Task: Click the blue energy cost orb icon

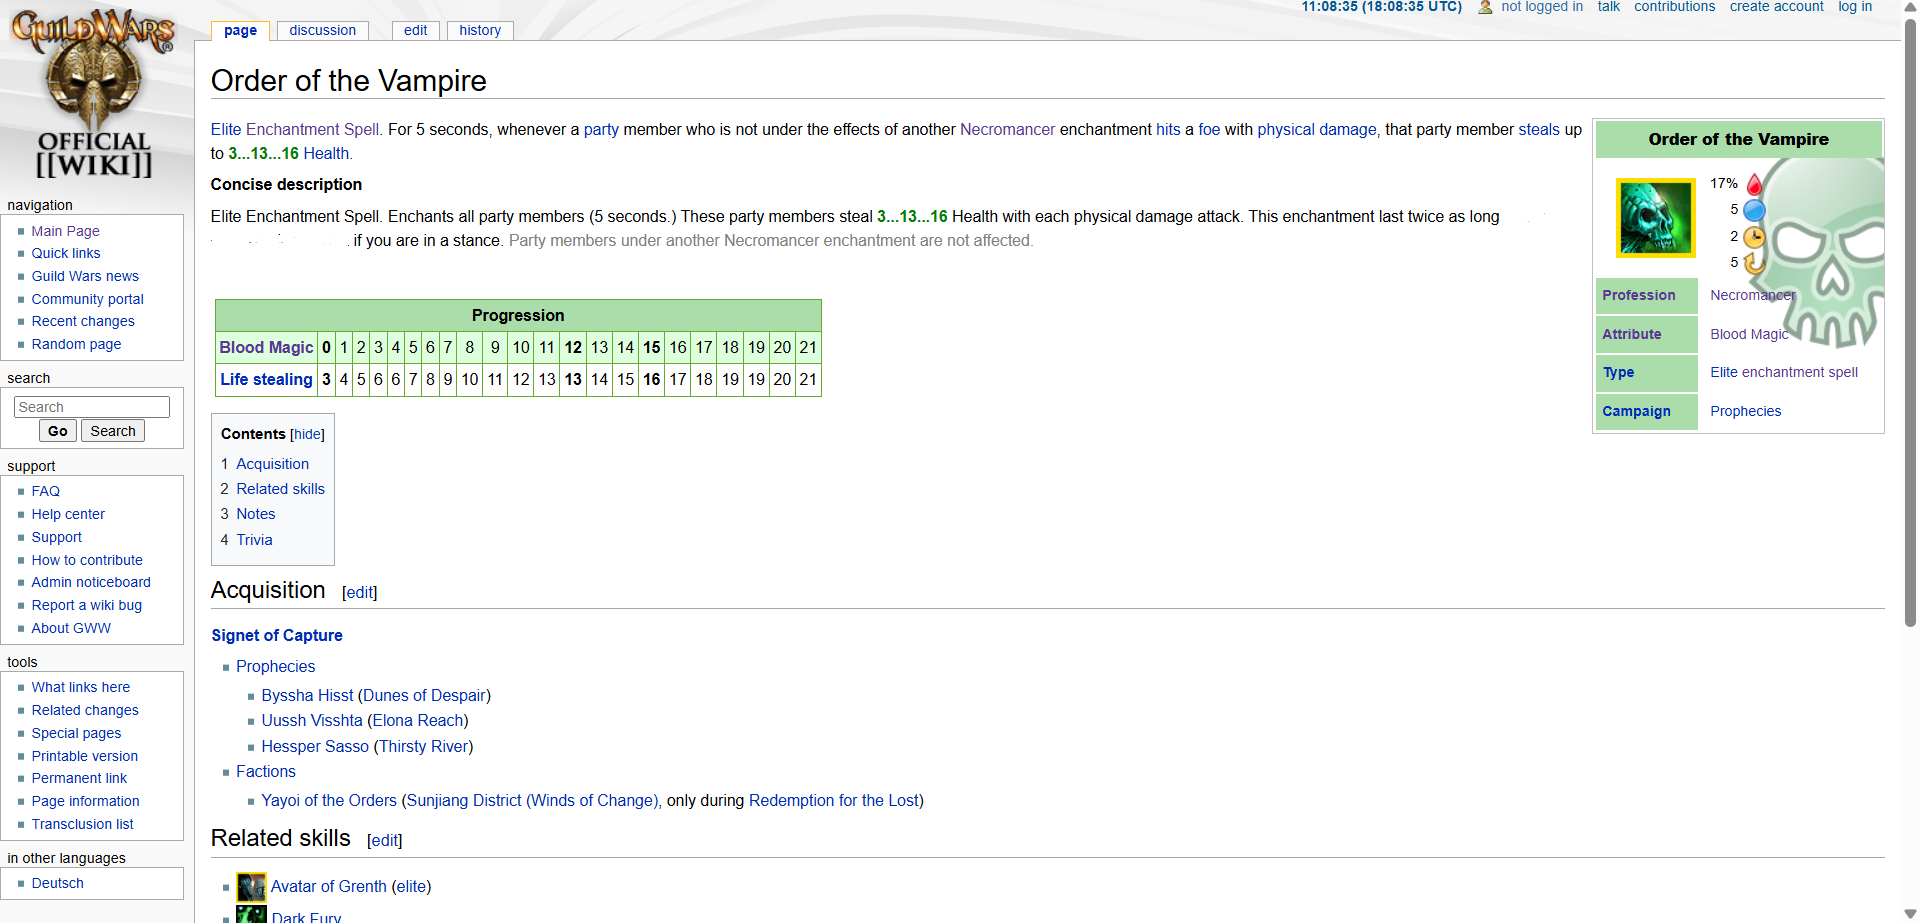Action: pos(1754,210)
